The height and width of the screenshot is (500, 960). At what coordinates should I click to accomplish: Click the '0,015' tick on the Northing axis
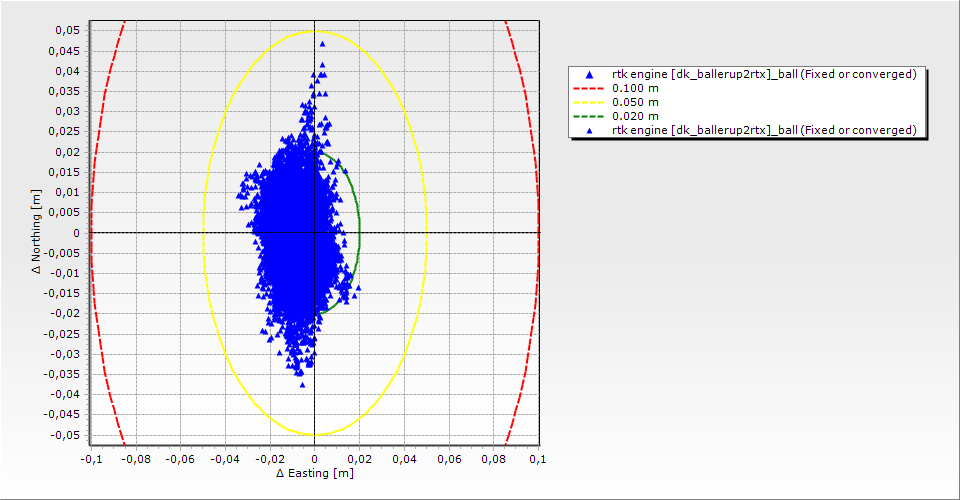(64, 172)
